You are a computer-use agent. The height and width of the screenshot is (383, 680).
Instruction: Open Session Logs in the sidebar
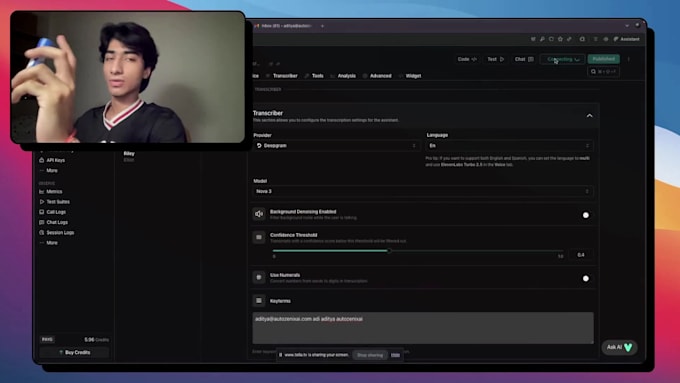click(x=56, y=232)
